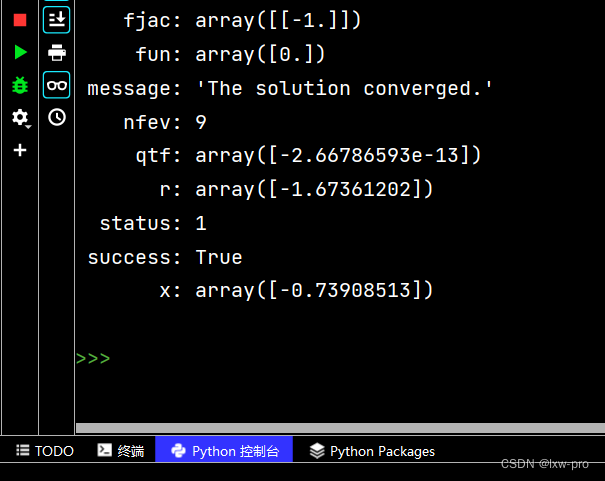Click the terminal icon beside 终端
This screenshot has height=481, width=605.
click(x=105, y=450)
